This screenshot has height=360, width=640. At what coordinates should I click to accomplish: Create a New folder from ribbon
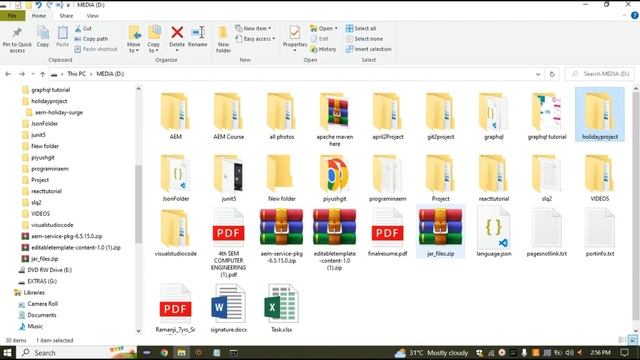coord(223,39)
